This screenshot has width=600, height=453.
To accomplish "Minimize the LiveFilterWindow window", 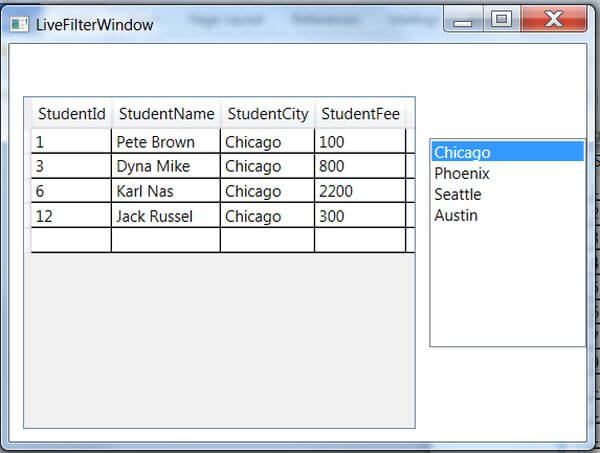I will point(463,19).
